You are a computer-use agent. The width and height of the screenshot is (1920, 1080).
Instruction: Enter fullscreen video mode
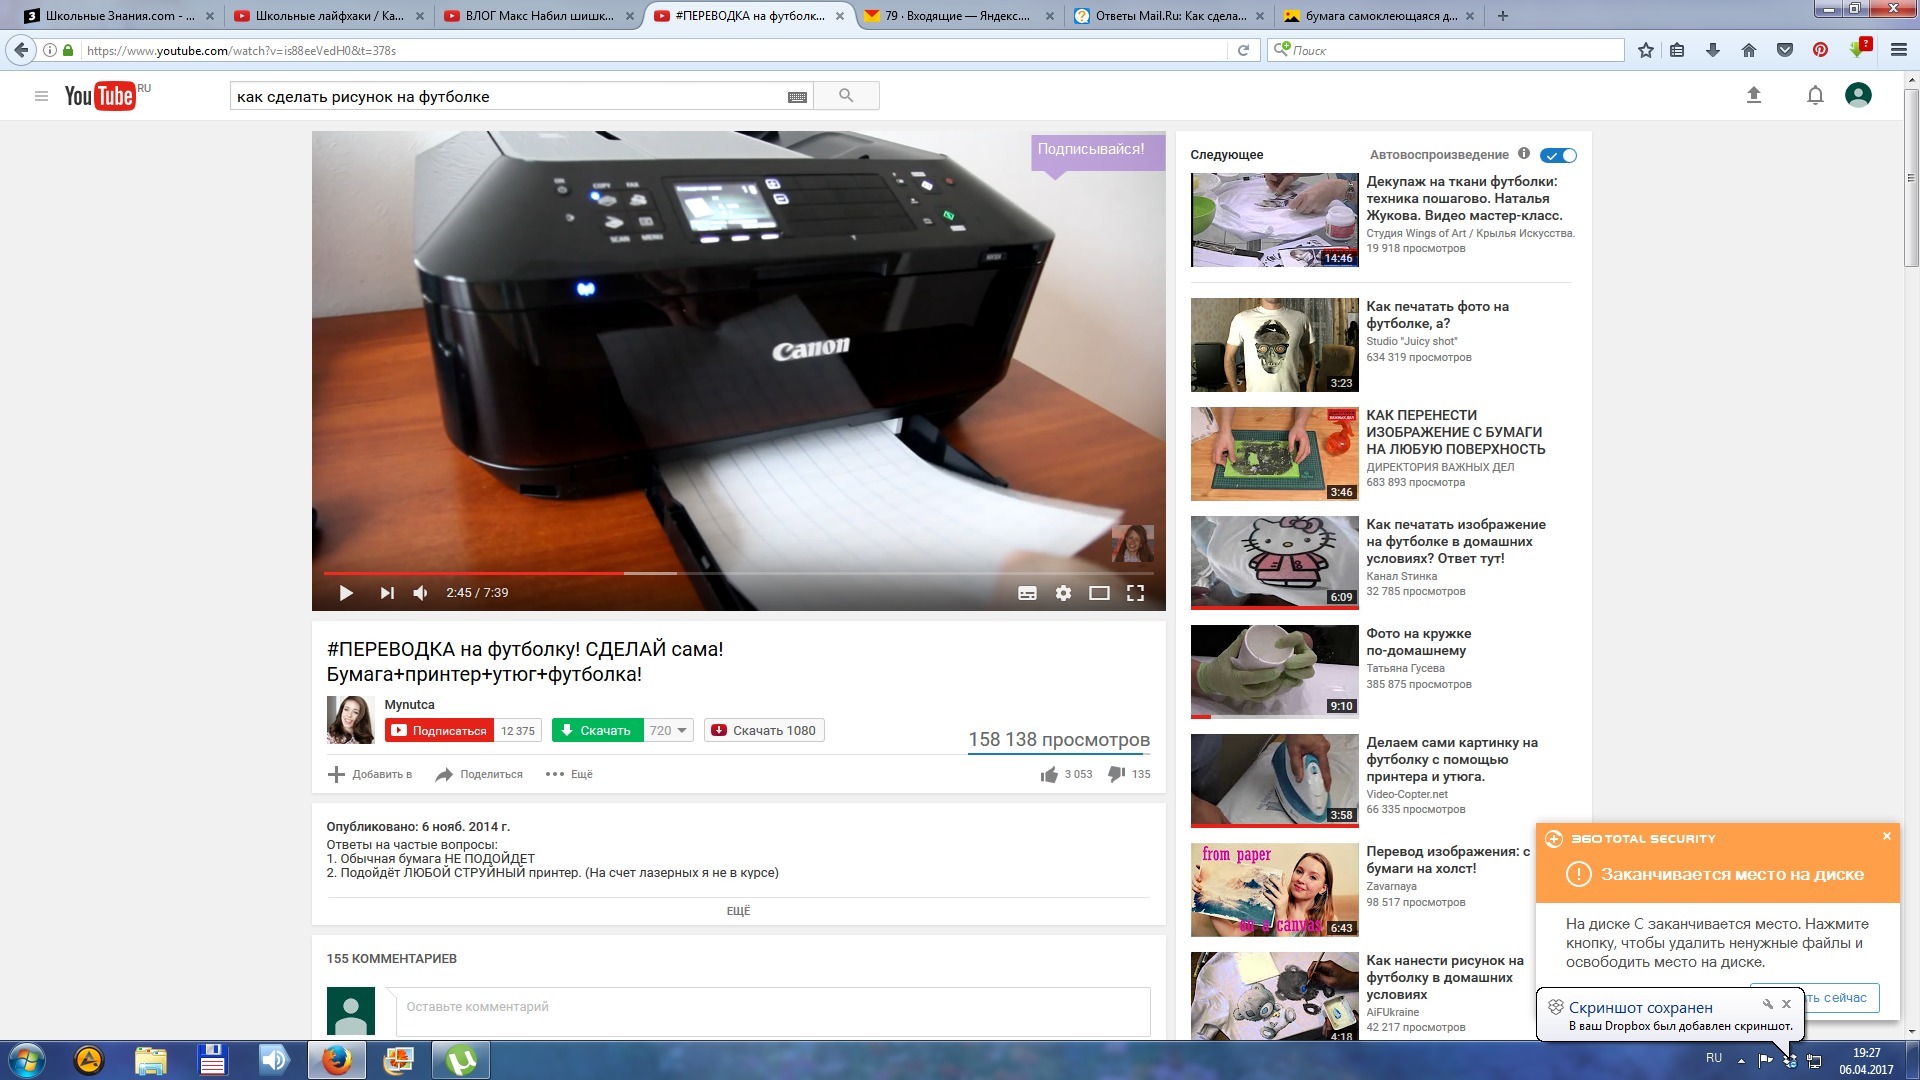(x=1135, y=593)
